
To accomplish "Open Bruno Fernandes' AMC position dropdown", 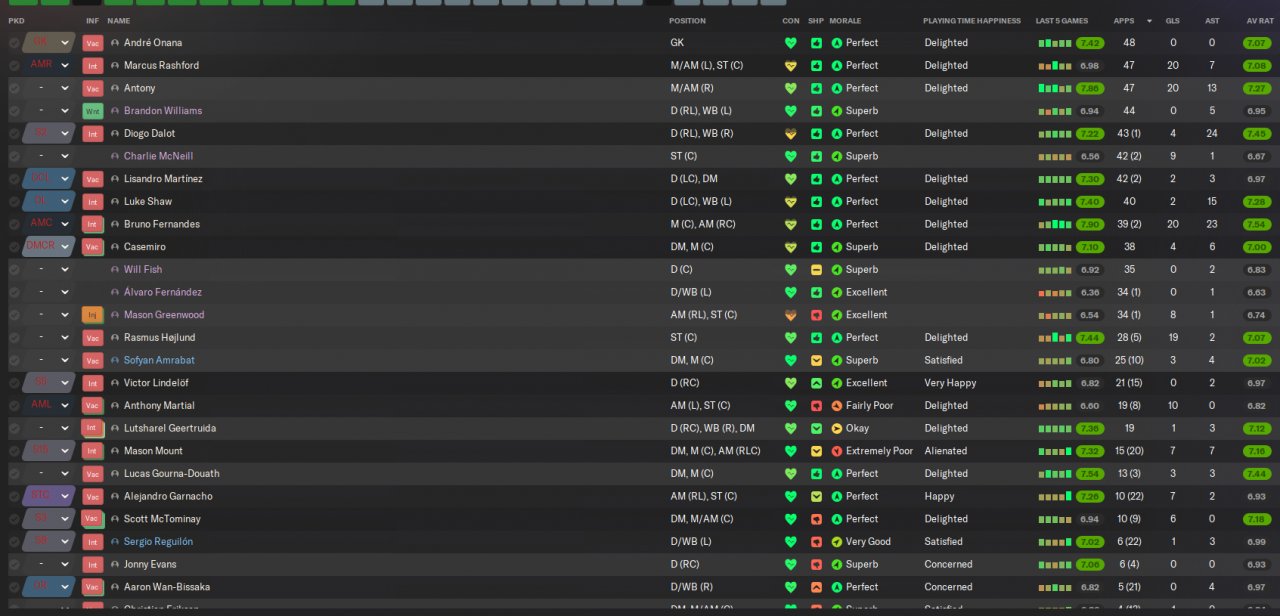I will (49, 224).
